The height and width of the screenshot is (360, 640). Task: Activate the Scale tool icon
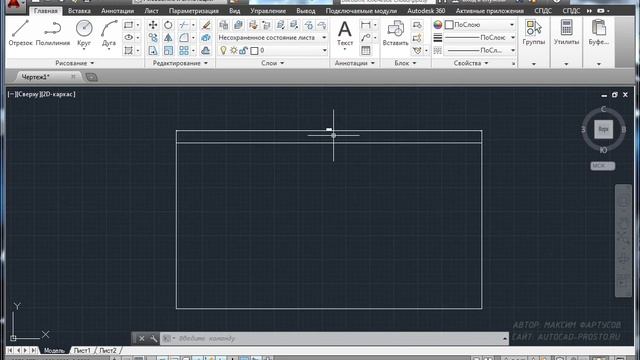point(168,50)
